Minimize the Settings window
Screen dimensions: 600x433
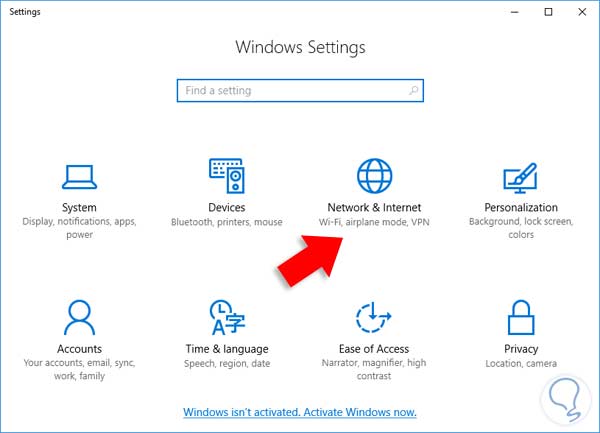coord(515,12)
